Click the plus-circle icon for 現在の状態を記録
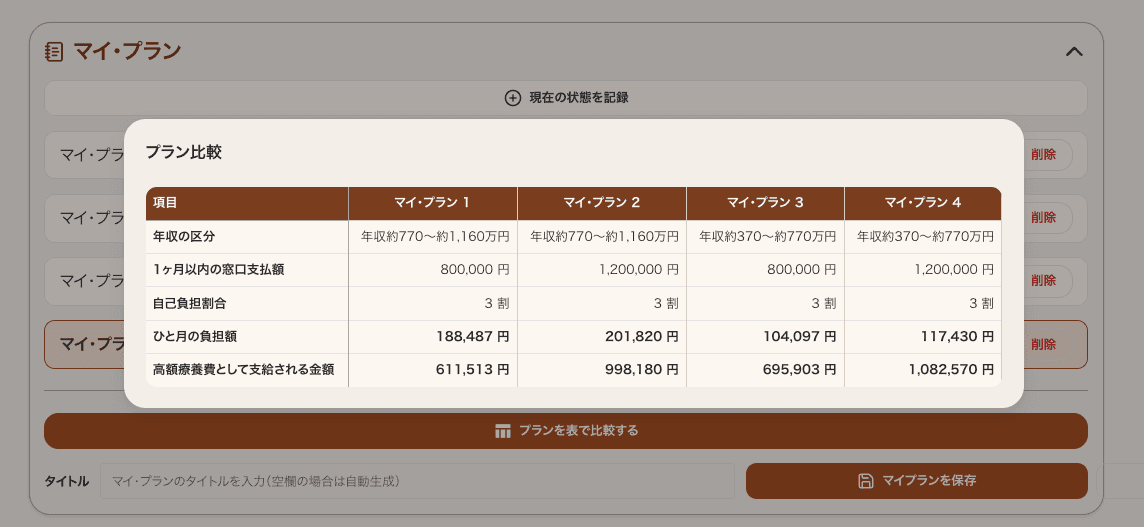The height and width of the screenshot is (527, 1144). [x=512, y=98]
